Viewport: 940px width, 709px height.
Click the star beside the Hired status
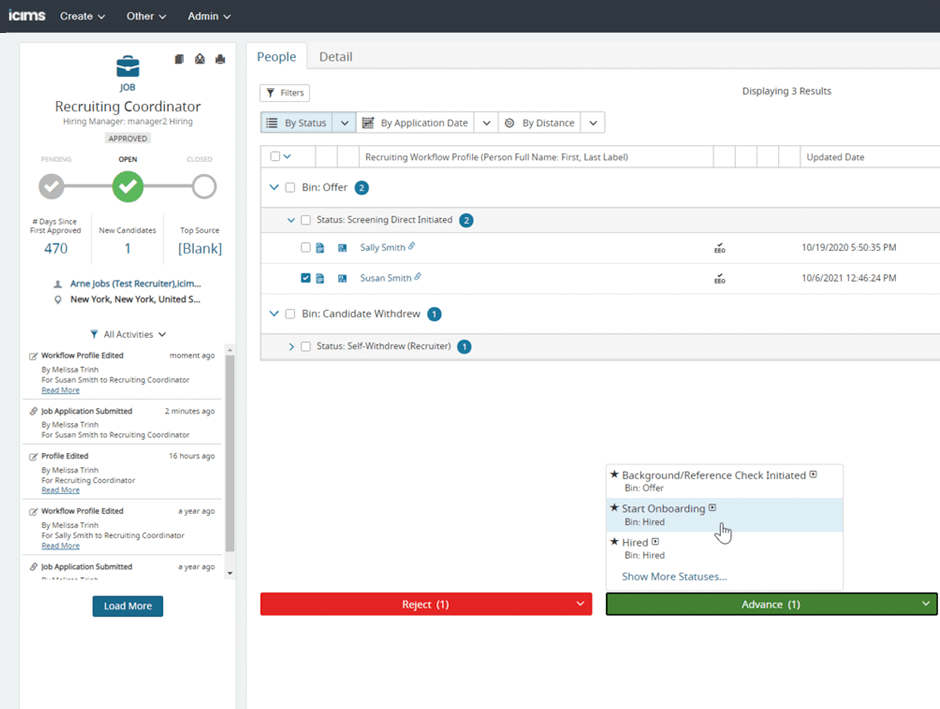click(614, 542)
